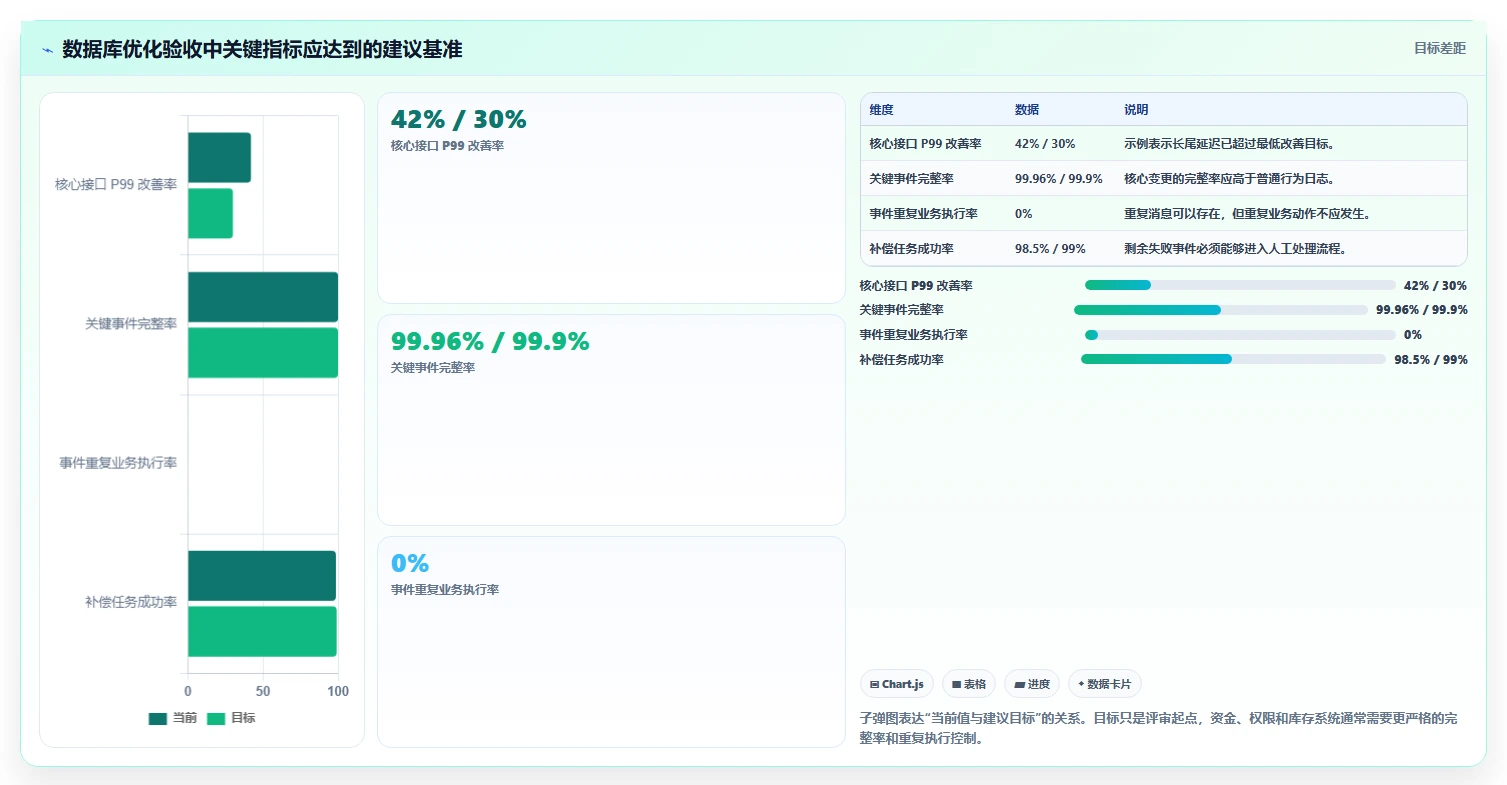Screen dimensions: 1507x785
Task: Click the 0% card value
Action: point(409,564)
